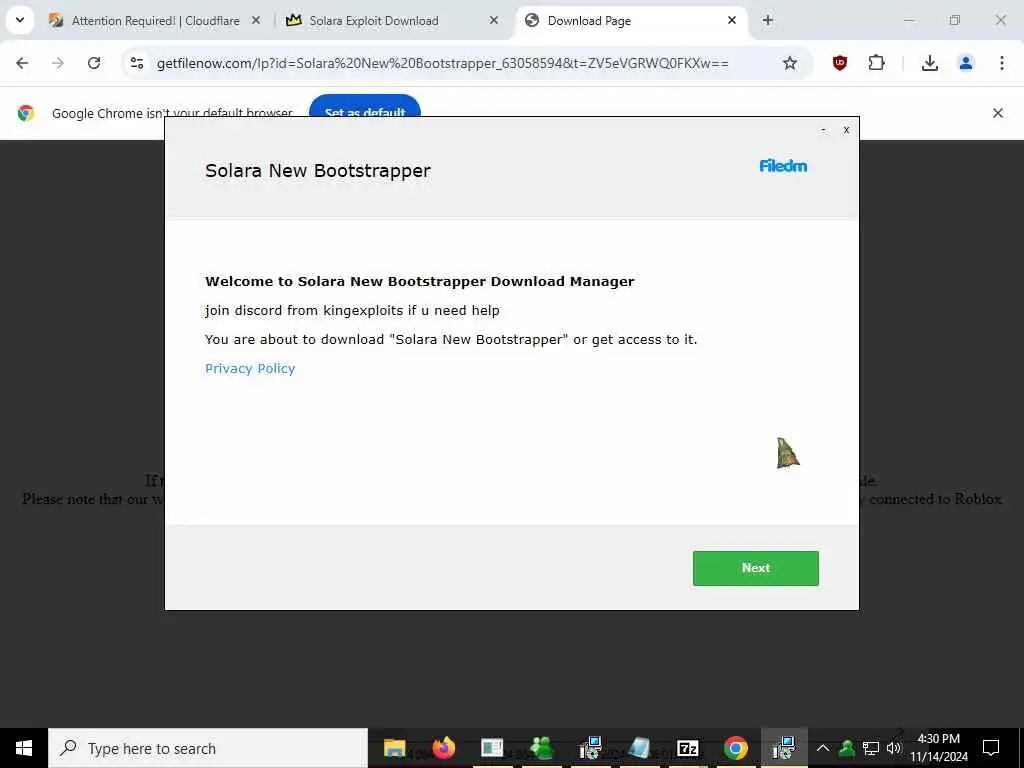Minimize the Solara download manager dialog
The image size is (1024, 768).
[x=824, y=130]
